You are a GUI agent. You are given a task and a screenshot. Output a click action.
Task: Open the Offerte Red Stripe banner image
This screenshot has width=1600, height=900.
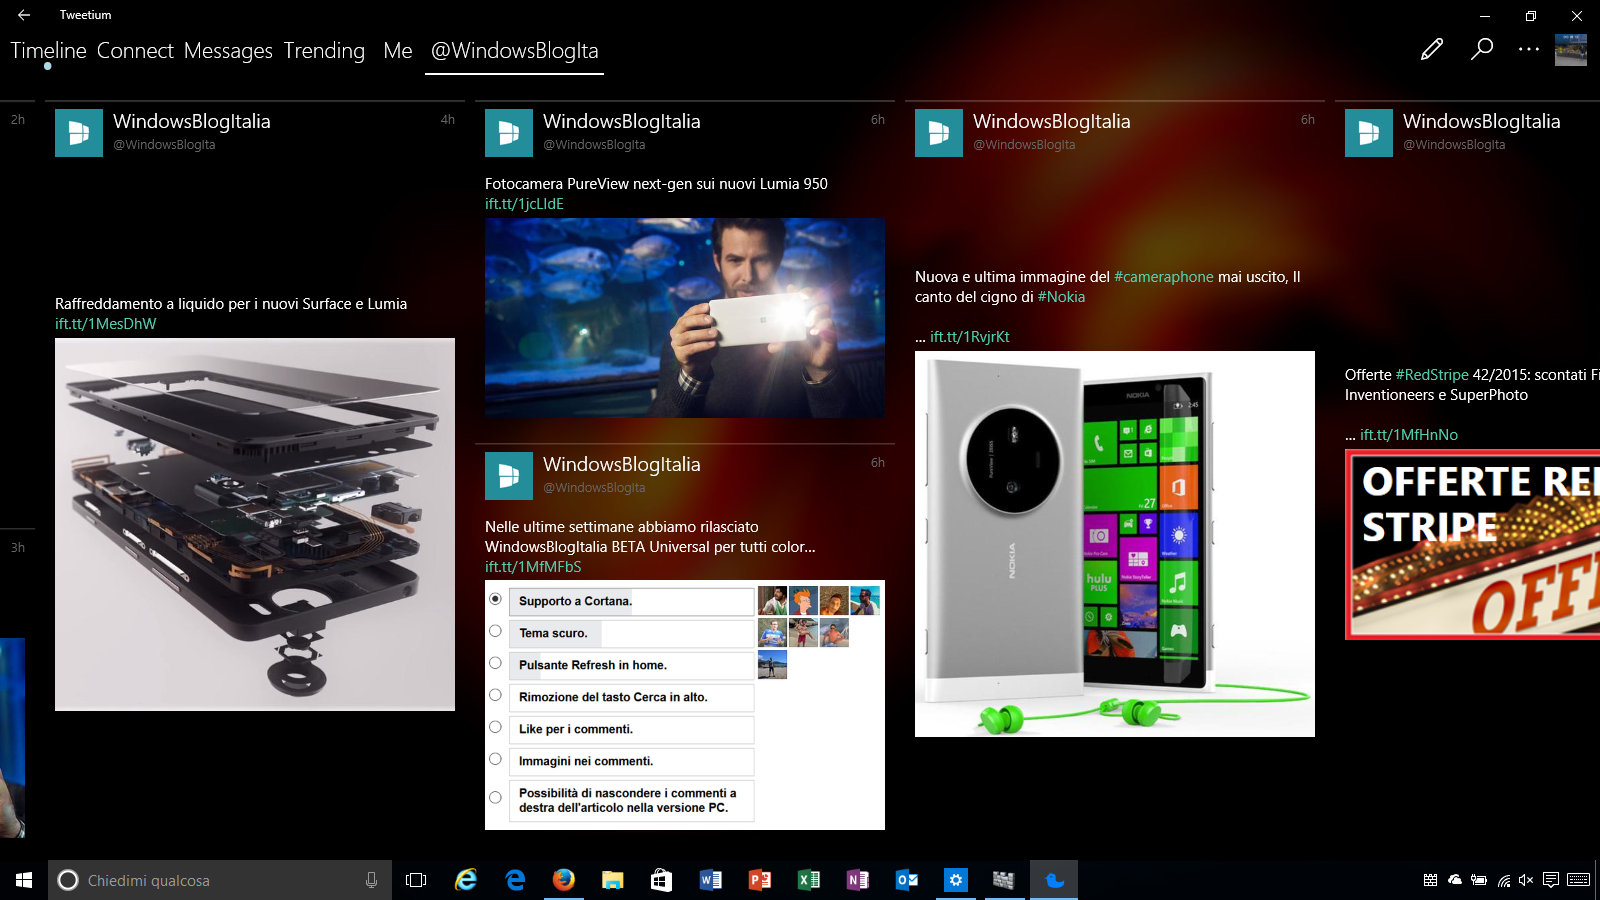pos(1472,544)
